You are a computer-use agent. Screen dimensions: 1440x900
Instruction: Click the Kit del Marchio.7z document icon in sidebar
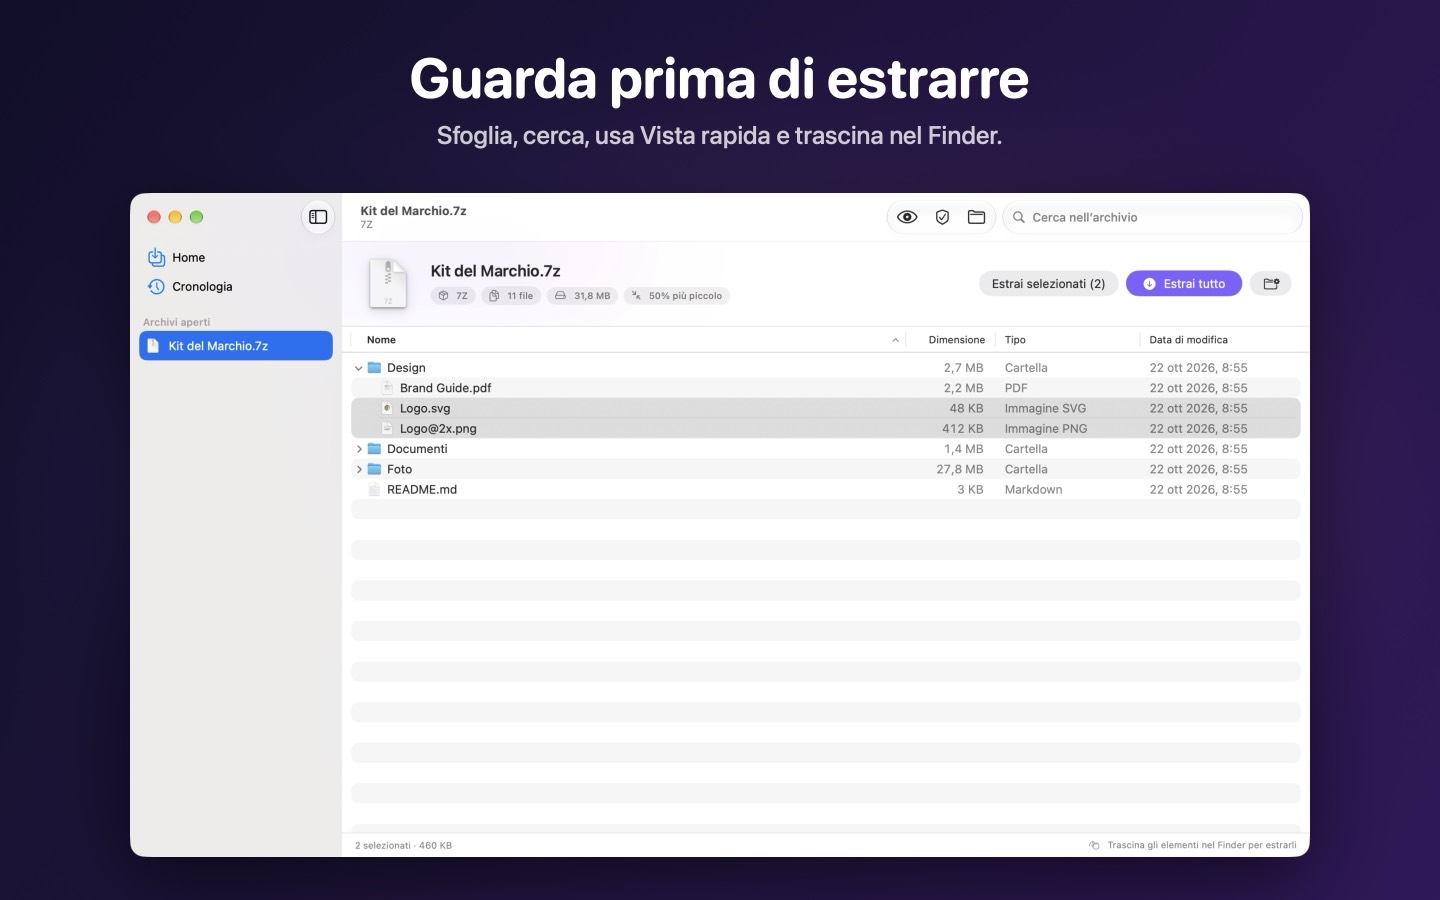153,346
